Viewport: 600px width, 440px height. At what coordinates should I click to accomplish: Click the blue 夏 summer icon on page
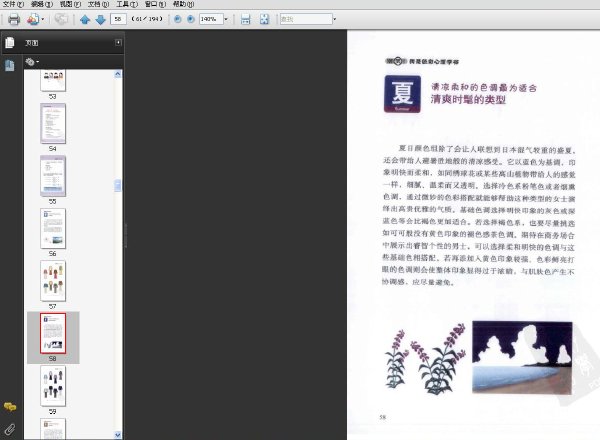coord(402,94)
